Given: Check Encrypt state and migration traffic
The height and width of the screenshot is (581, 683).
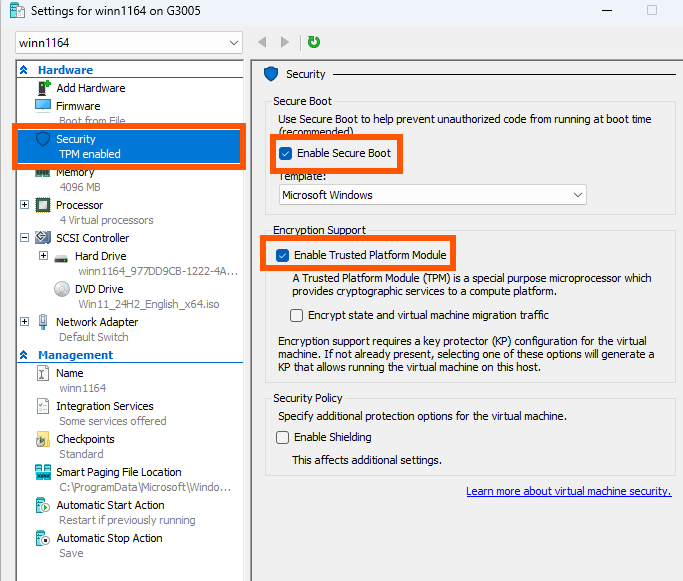Looking at the screenshot, I should point(297,315).
